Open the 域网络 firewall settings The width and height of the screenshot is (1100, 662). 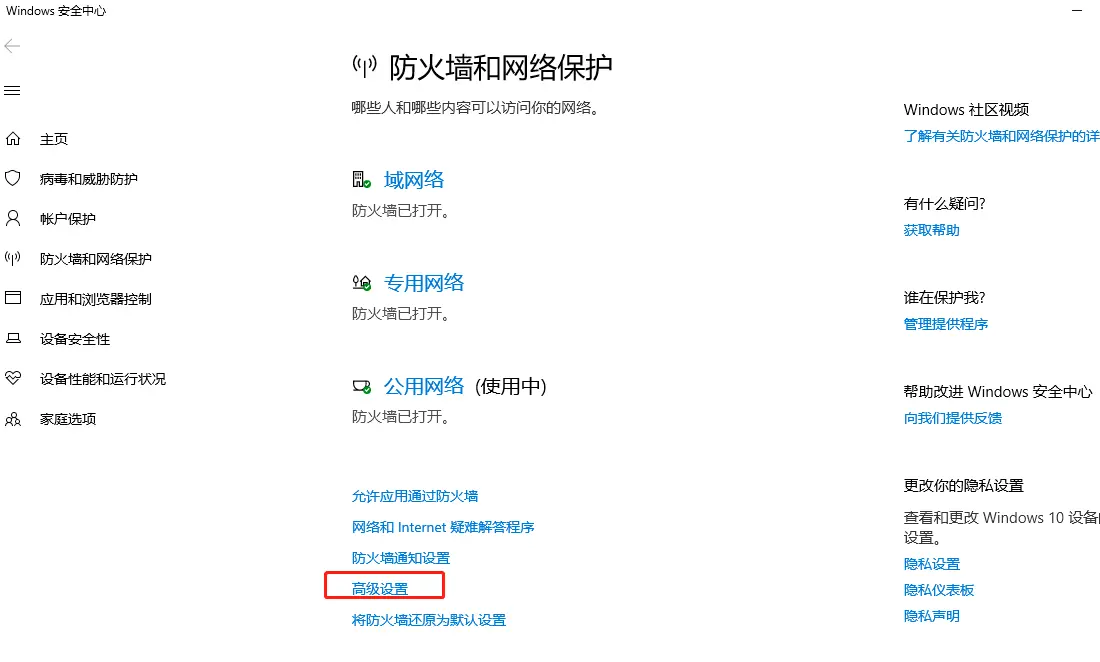click(414, 180)
